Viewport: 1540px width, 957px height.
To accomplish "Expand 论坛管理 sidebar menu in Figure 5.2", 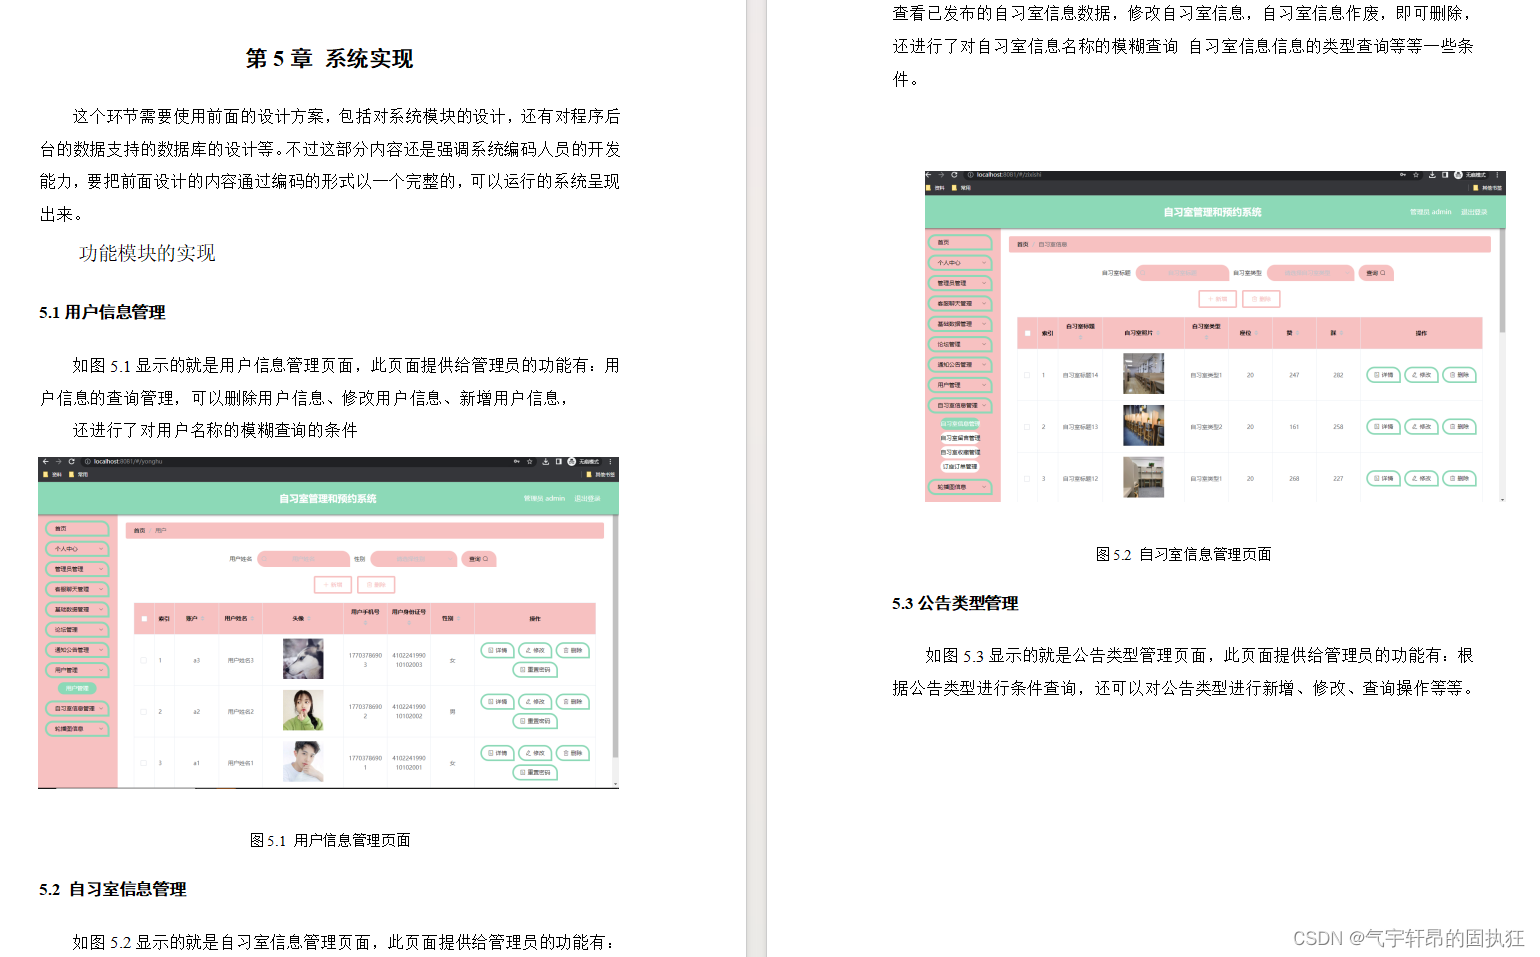I will point(959,344).
